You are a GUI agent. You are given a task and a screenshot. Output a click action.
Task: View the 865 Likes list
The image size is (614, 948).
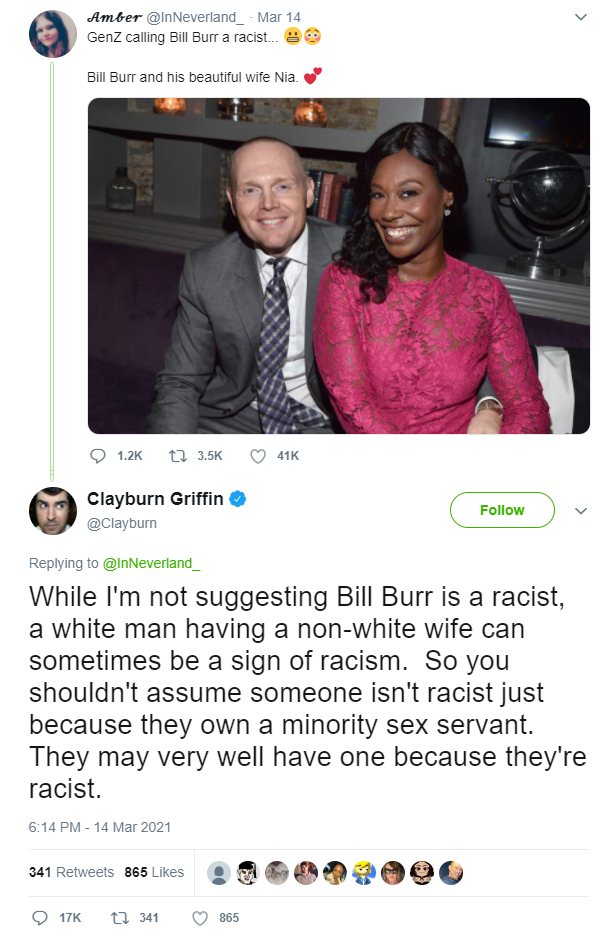[x=154, y=872]
